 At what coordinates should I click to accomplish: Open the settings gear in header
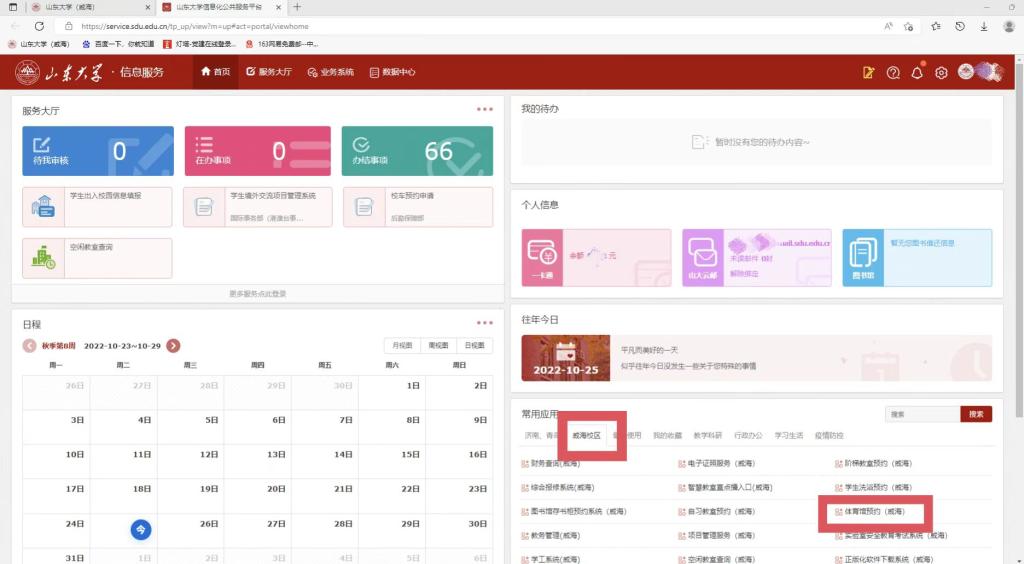coord(941,72)
